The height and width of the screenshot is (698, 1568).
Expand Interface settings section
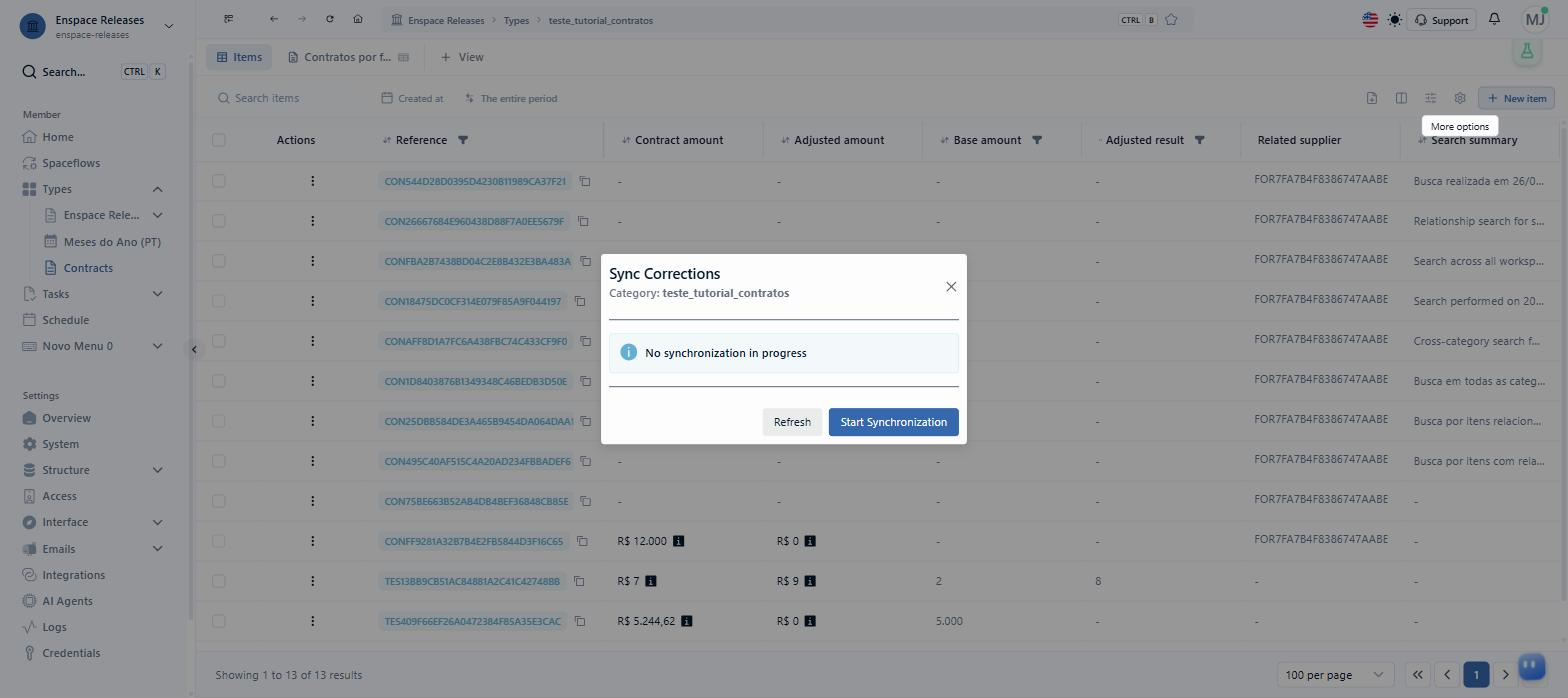[157, 522]
